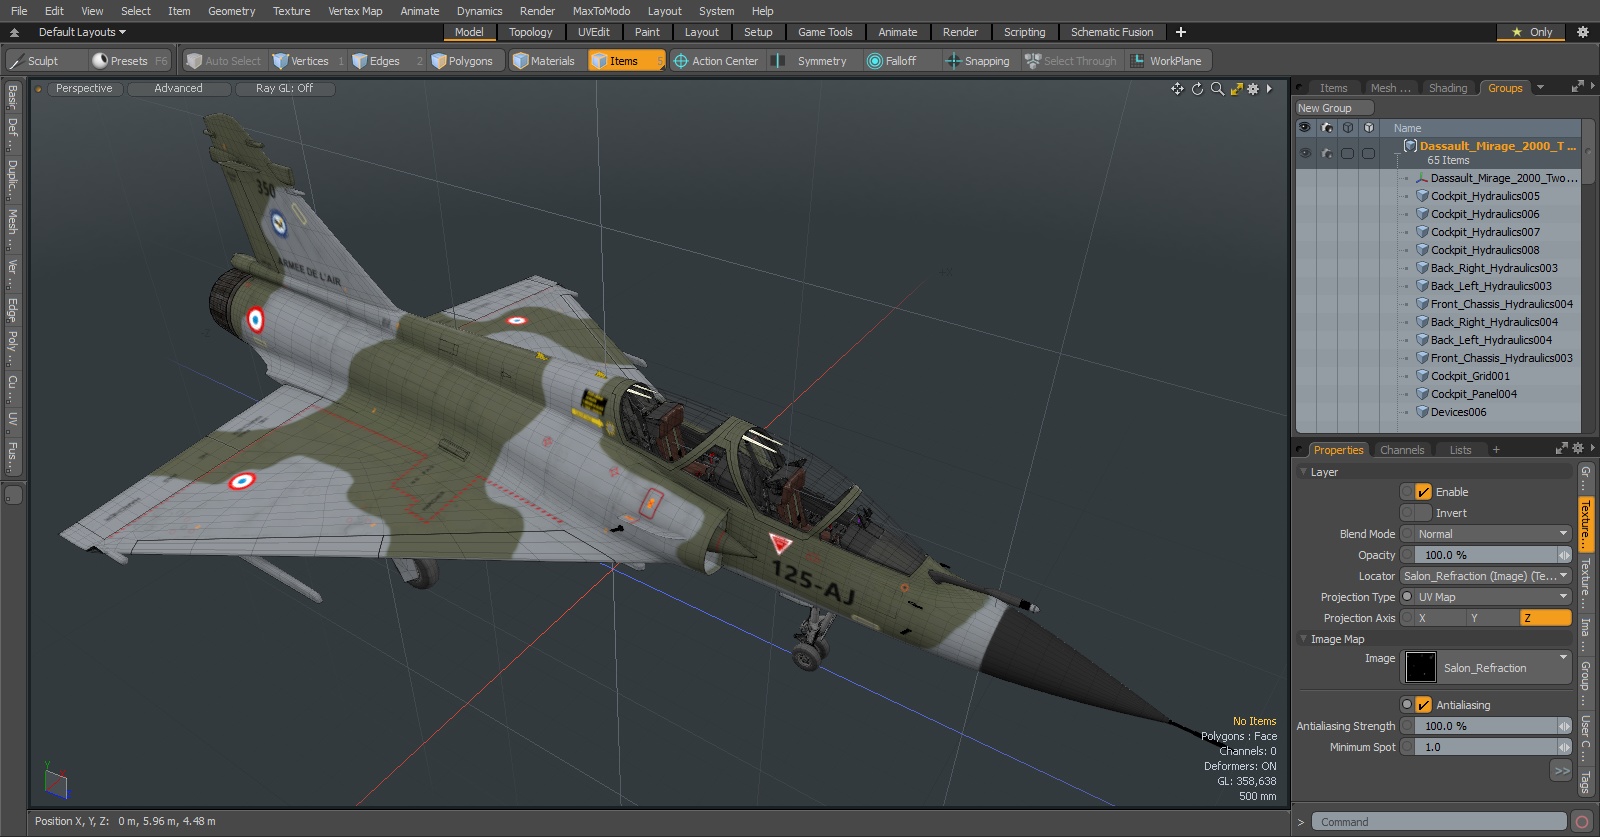Click the Salon_Refraction image thumbnail
The image size is (1600, 837).
[x=1420, y=667]
